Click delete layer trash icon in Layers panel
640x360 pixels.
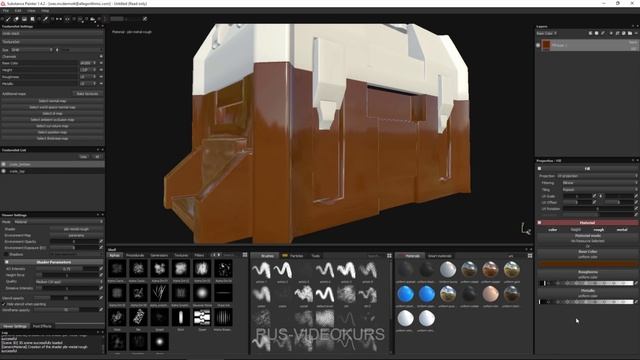coord(636,33)
